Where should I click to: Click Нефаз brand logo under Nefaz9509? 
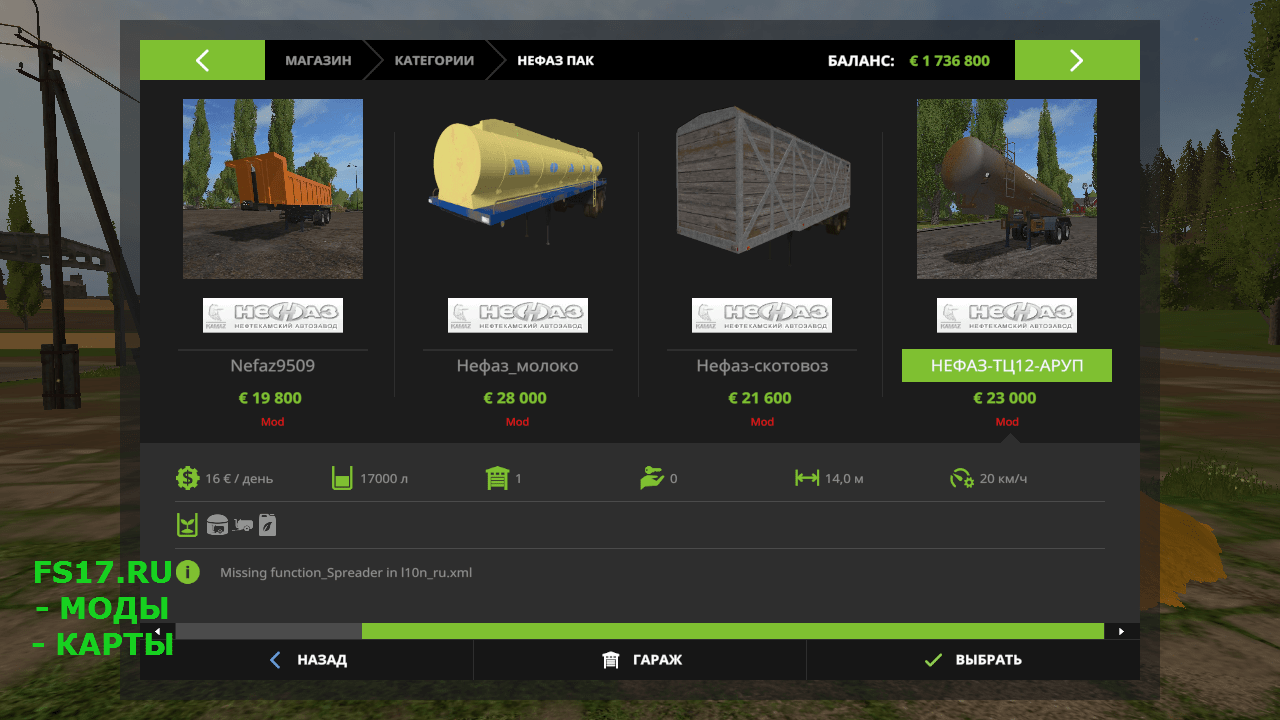point(273,315)
